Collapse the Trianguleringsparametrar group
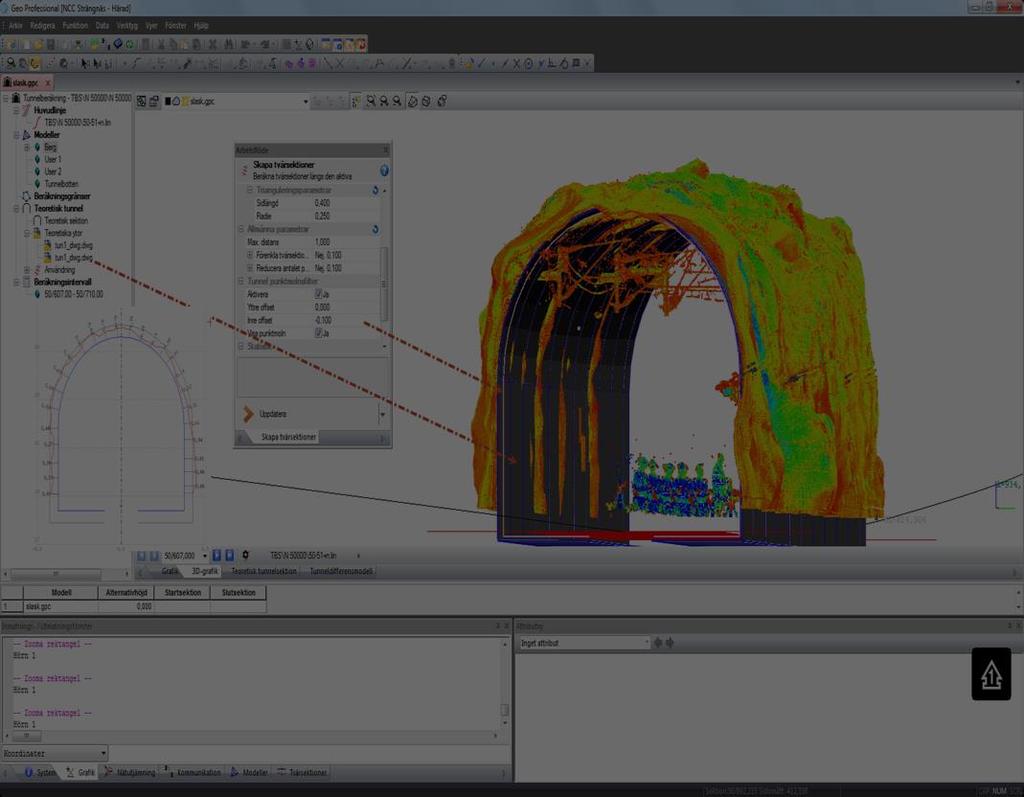 tap(249, 190)
